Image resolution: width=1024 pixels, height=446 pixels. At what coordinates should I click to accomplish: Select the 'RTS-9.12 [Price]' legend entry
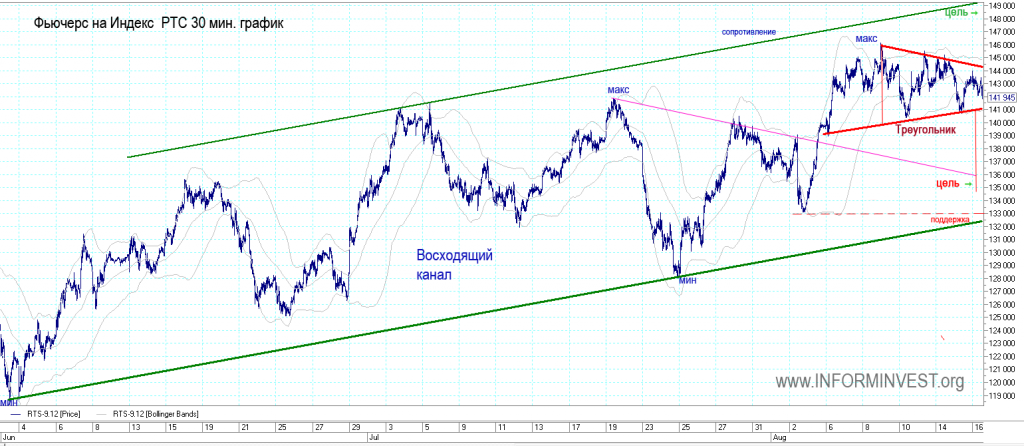53,414
